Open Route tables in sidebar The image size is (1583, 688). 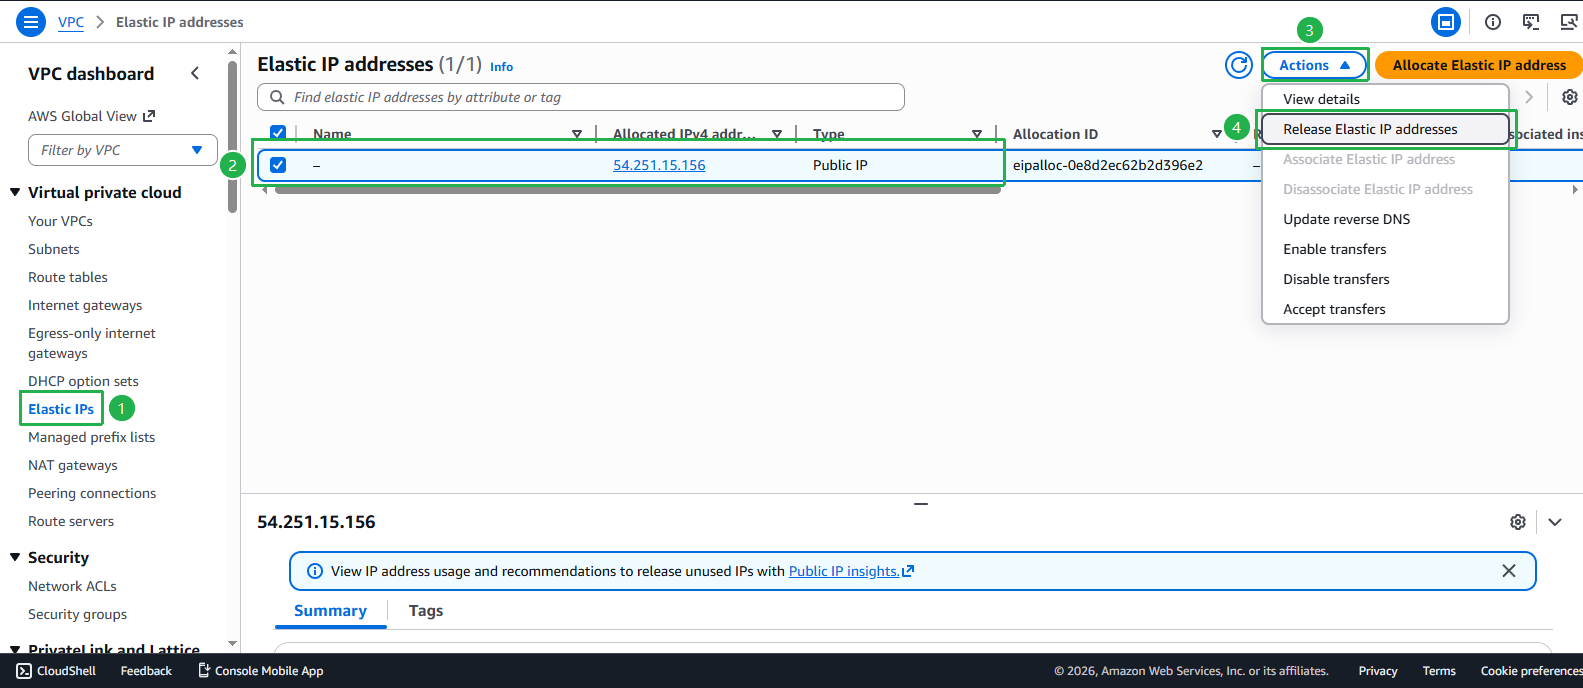tap(68, 277)
